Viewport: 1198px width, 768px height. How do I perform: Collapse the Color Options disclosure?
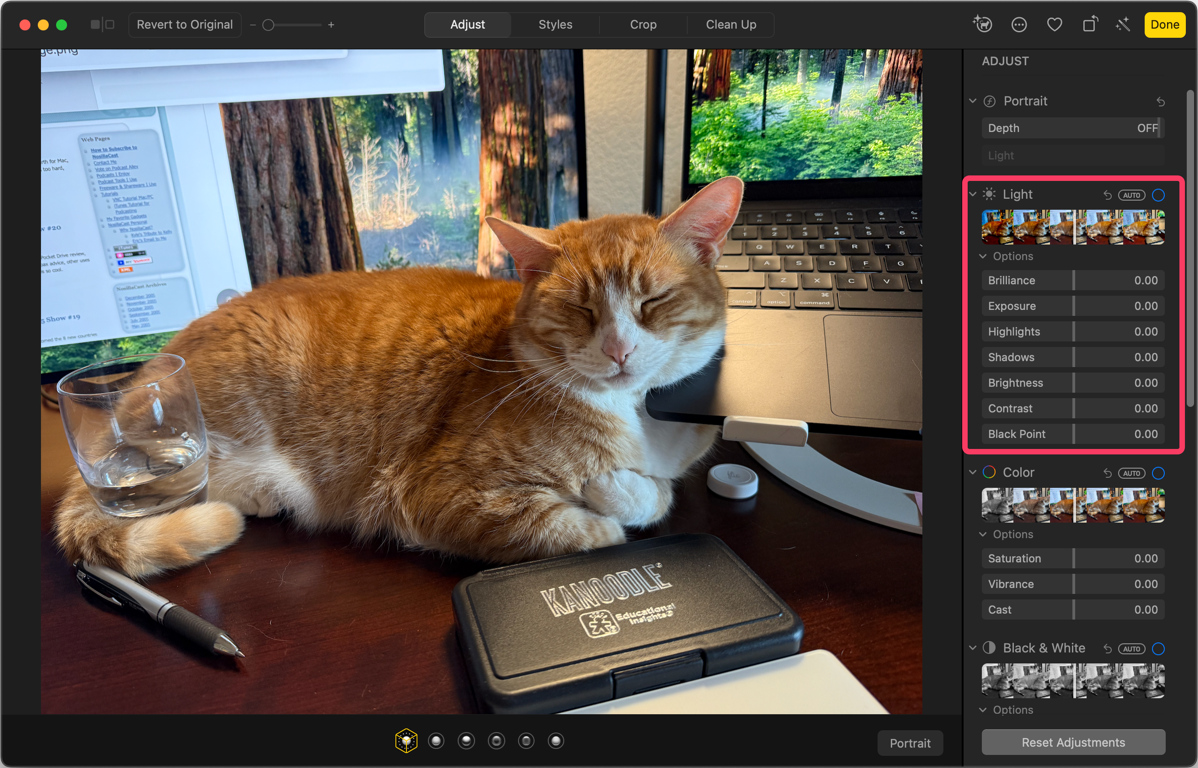coord(983,535)
